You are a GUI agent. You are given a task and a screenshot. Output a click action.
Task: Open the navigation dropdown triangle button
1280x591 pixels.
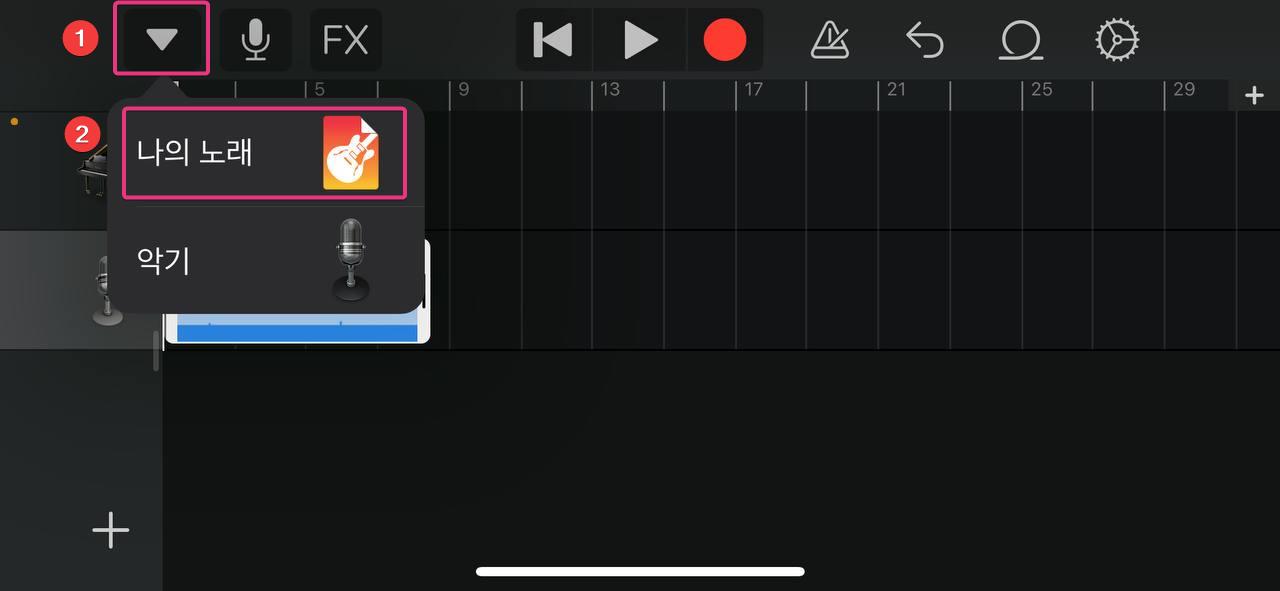[161, 39]
